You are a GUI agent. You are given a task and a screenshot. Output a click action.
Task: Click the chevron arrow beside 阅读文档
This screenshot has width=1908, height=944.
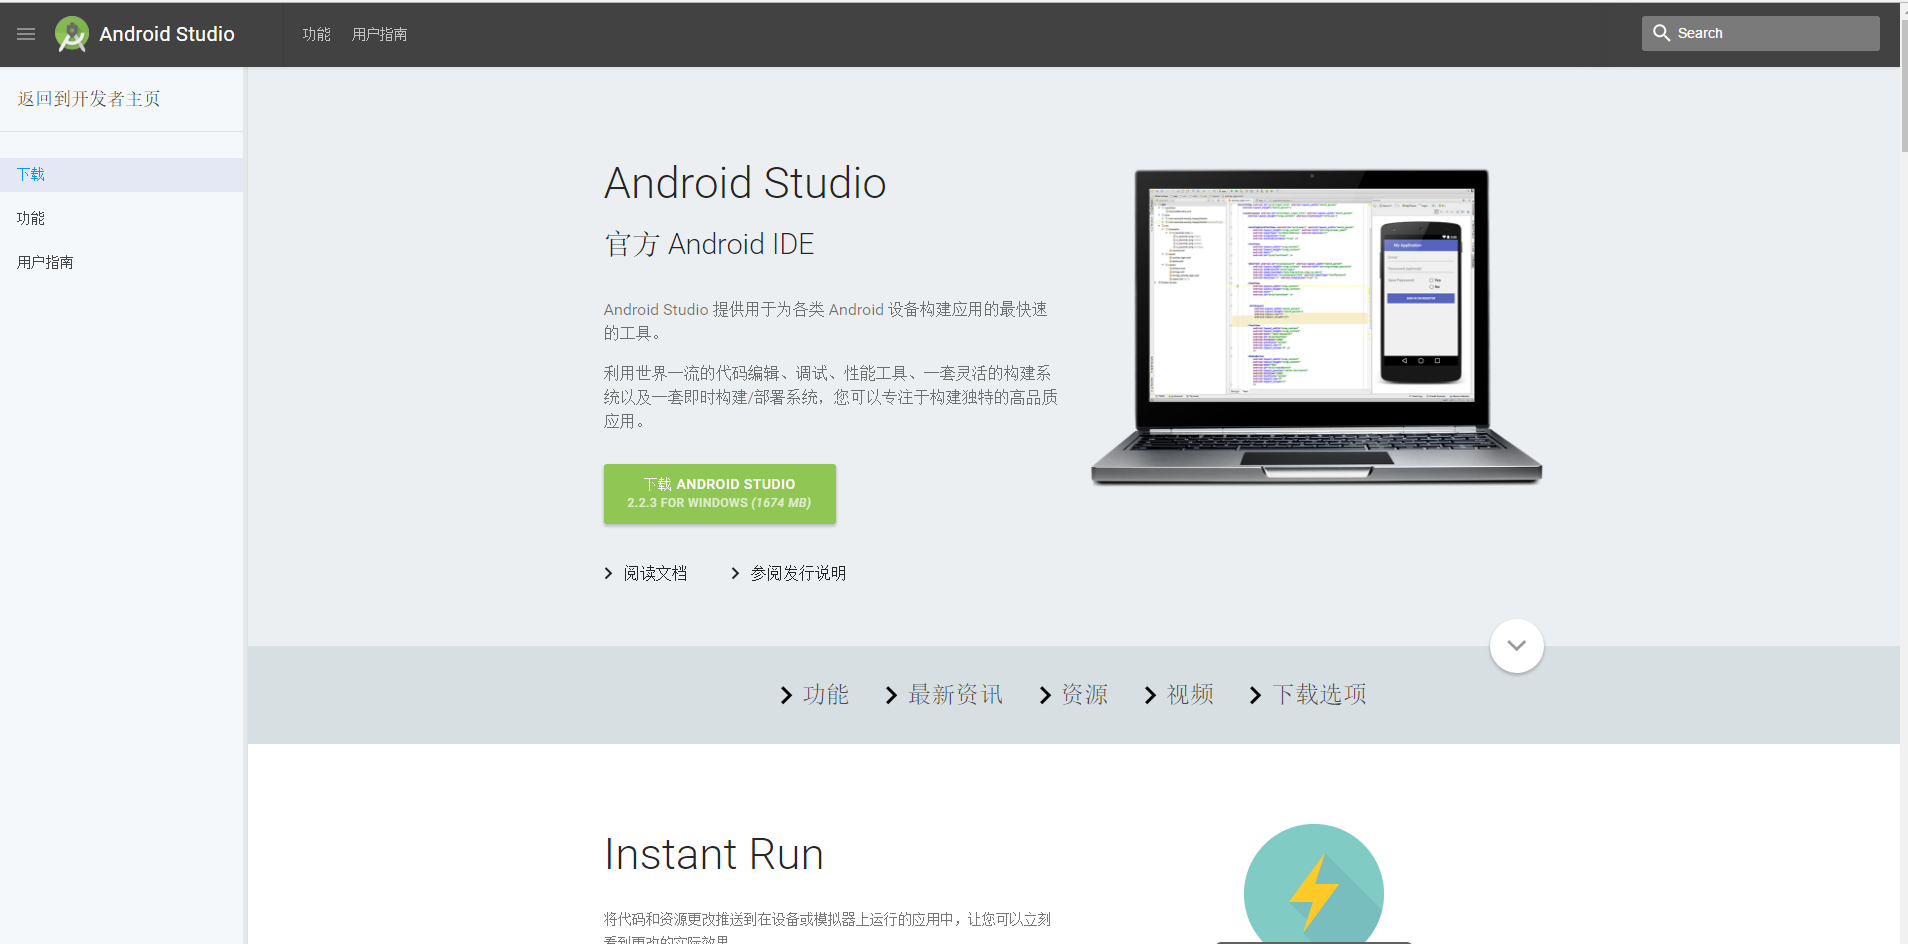coord(608,573)
